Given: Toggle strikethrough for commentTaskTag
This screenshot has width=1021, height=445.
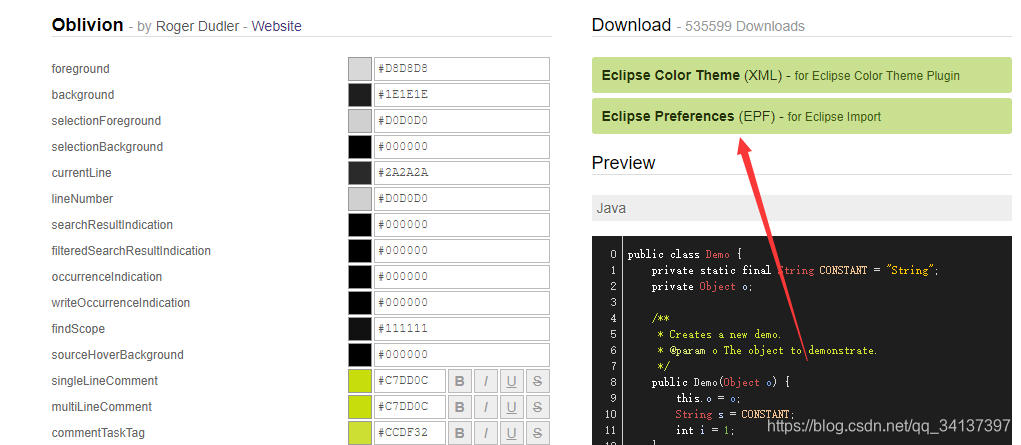Looking at the screenshot, I should pos(537,433).
